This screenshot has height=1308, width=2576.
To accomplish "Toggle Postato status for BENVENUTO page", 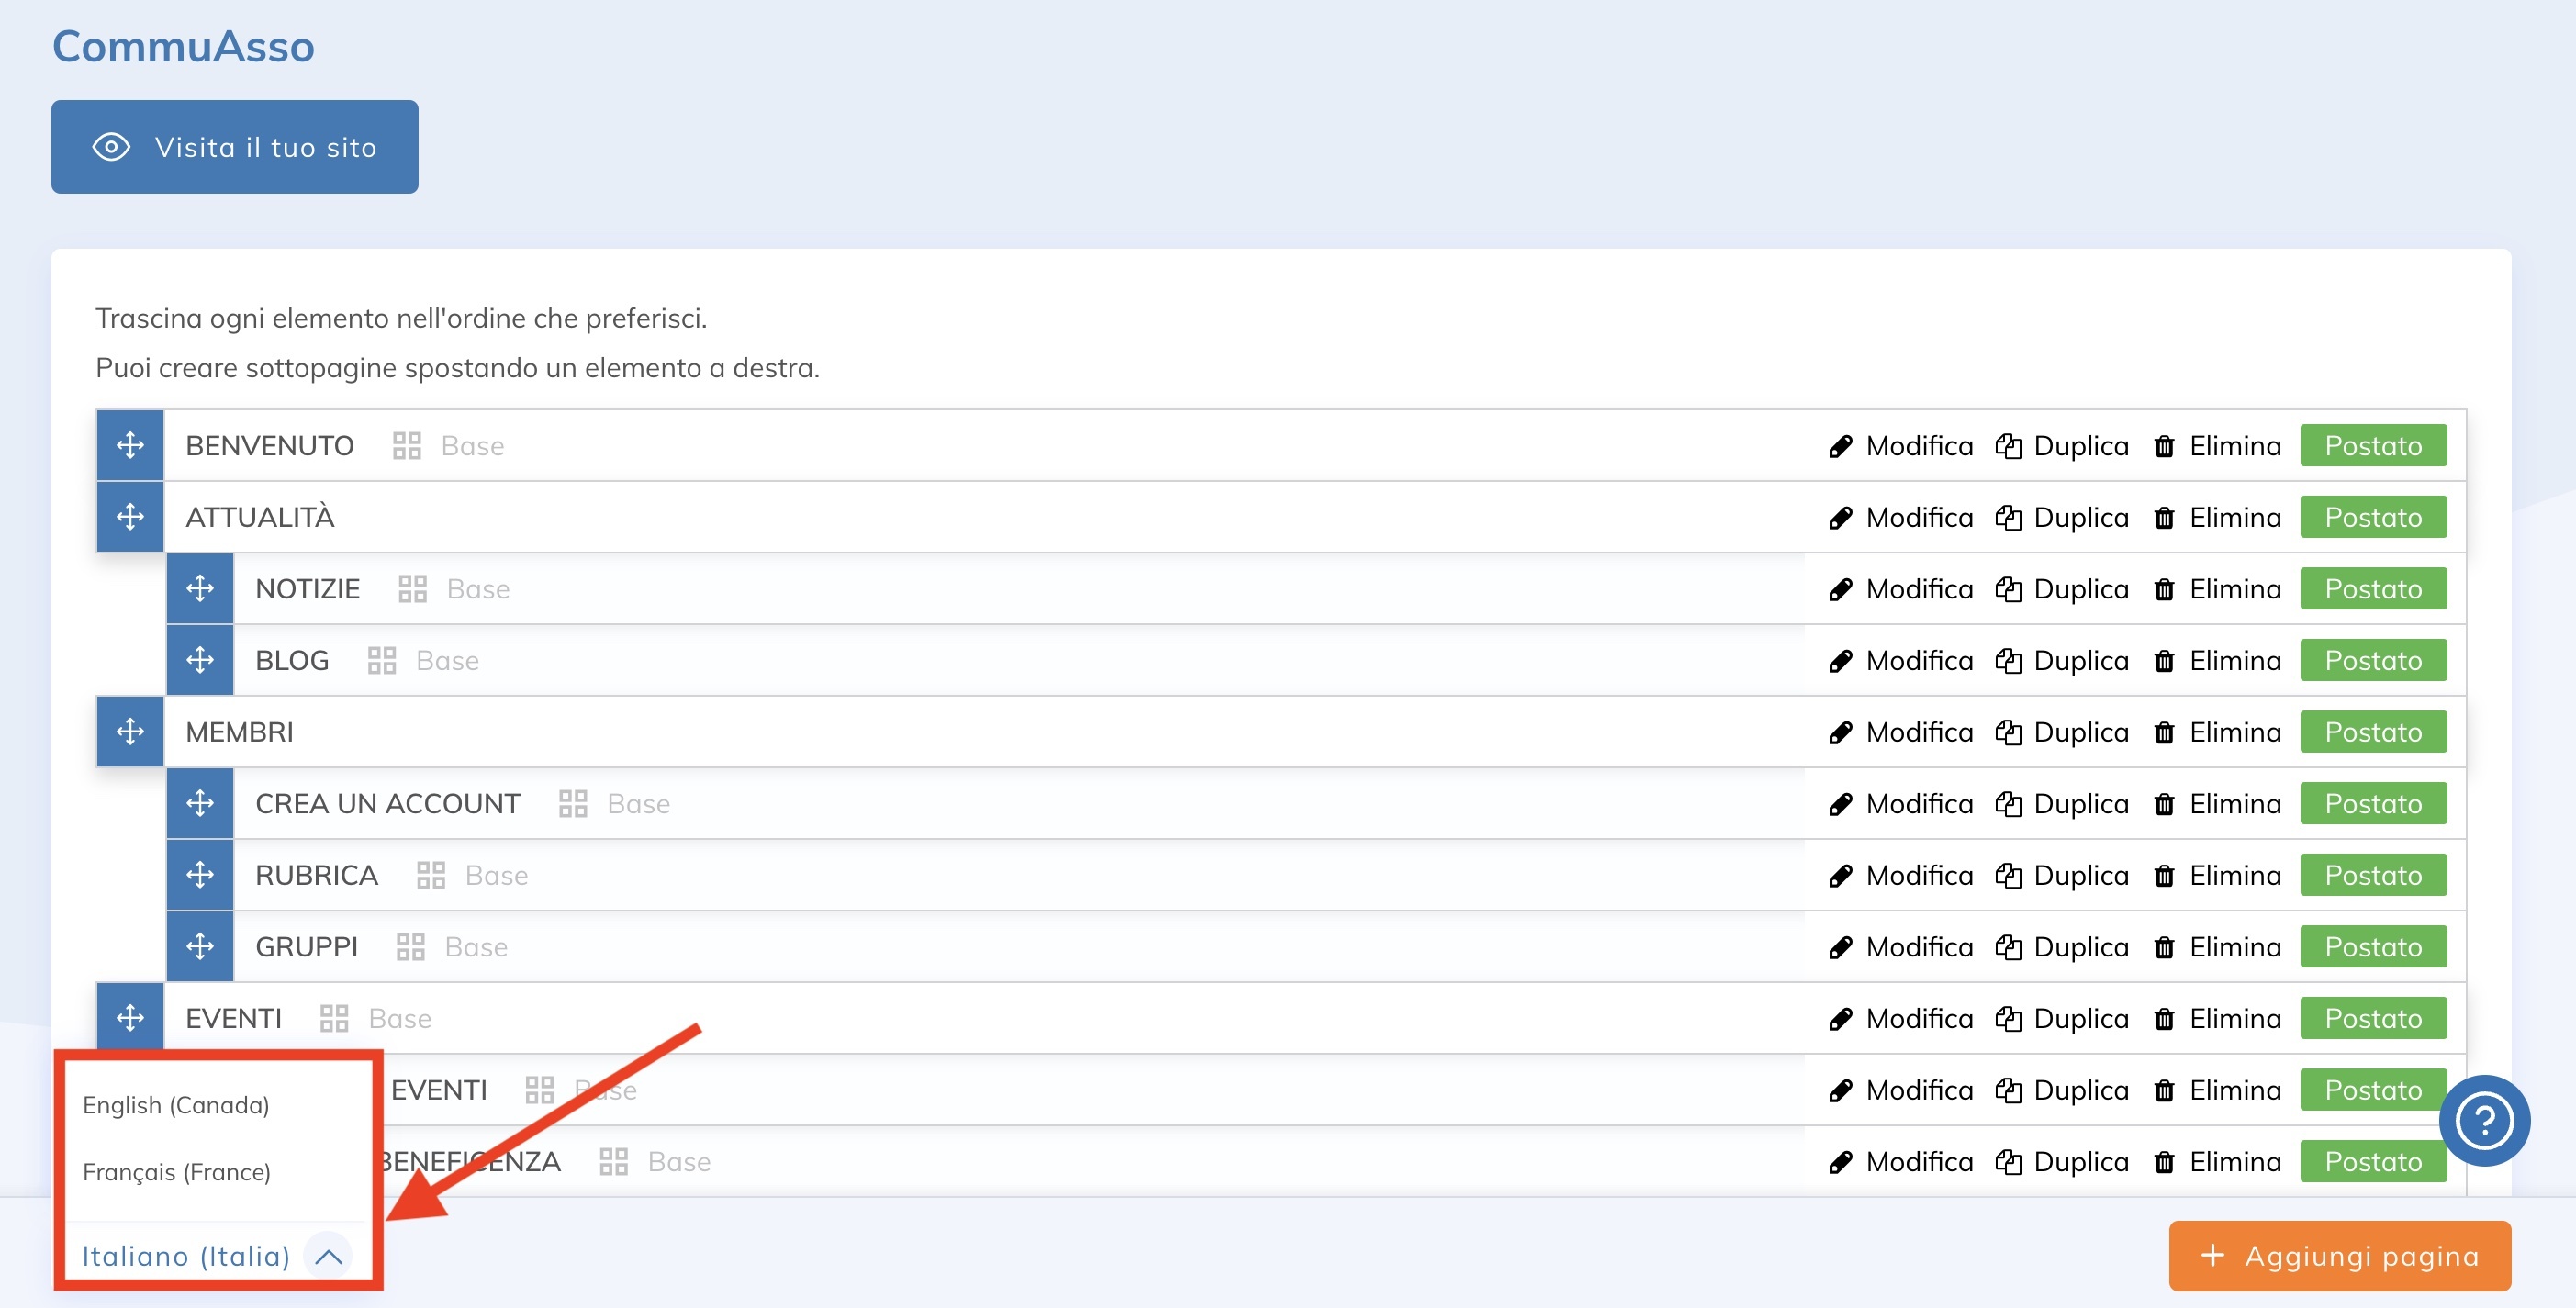I will point(2372,445).
